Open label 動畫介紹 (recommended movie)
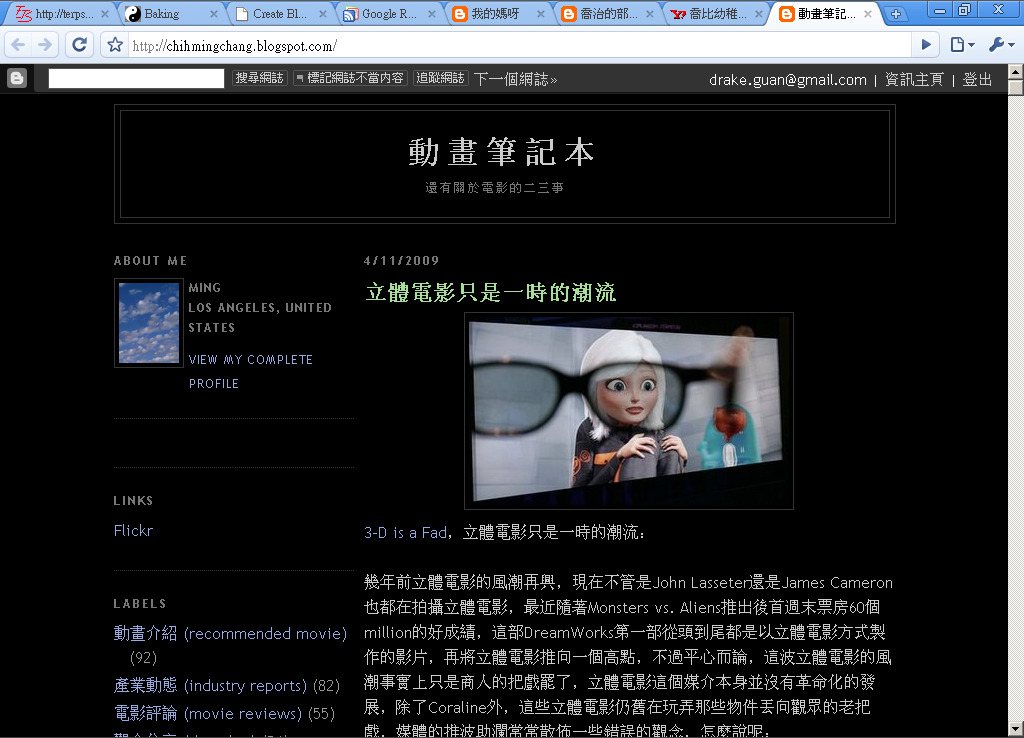 tap(230, 634)
